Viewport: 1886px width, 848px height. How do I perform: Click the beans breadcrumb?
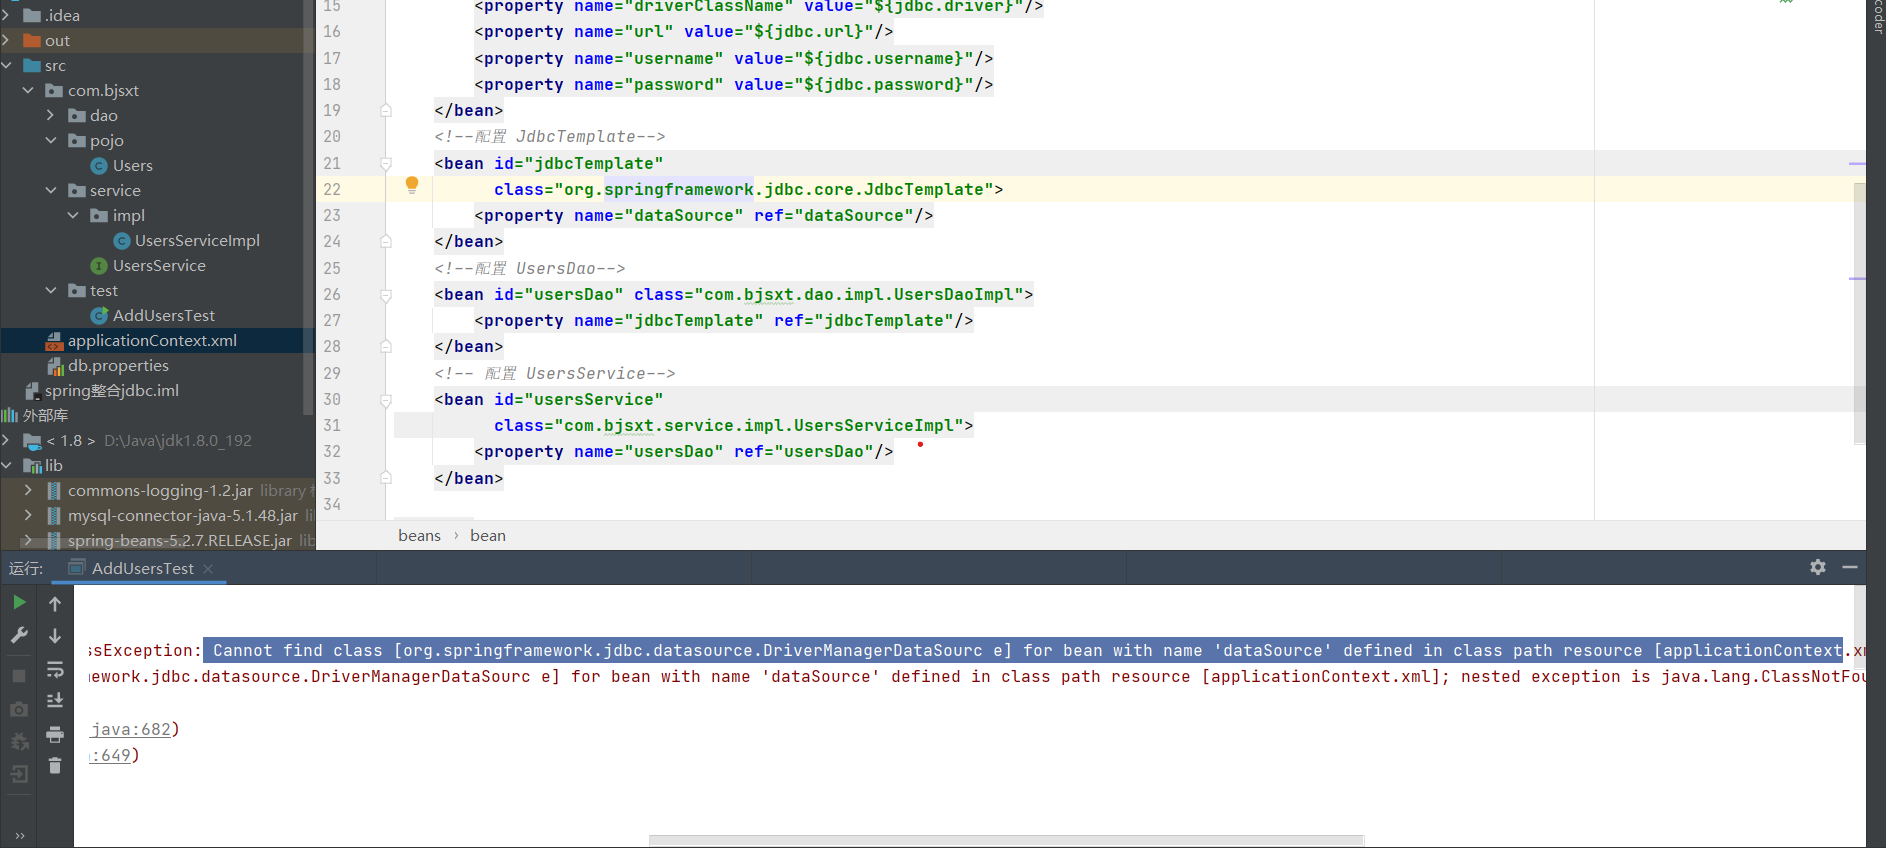tap(419, 536)
